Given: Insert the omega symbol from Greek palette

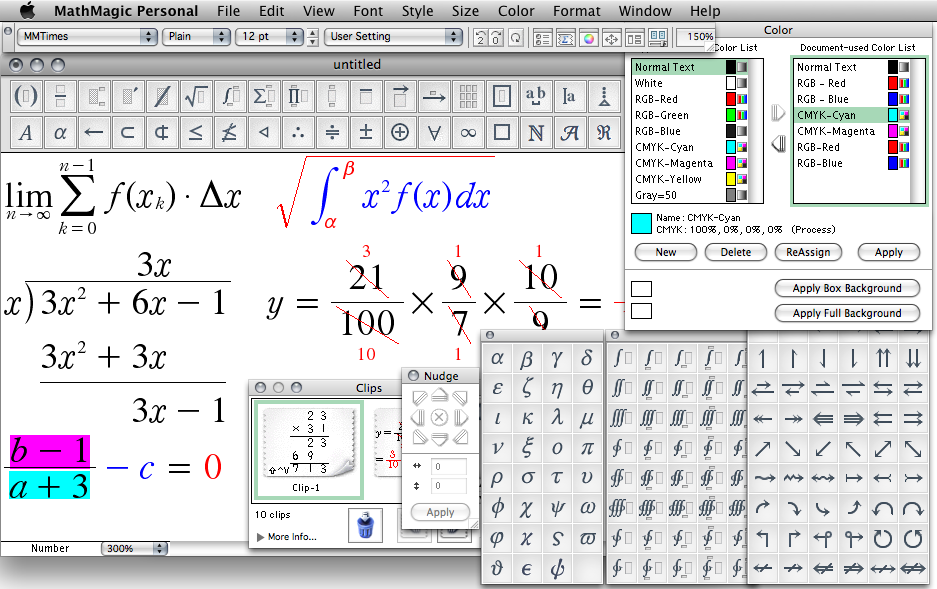Looking at the screenshot, I should [x=587, y=508].
